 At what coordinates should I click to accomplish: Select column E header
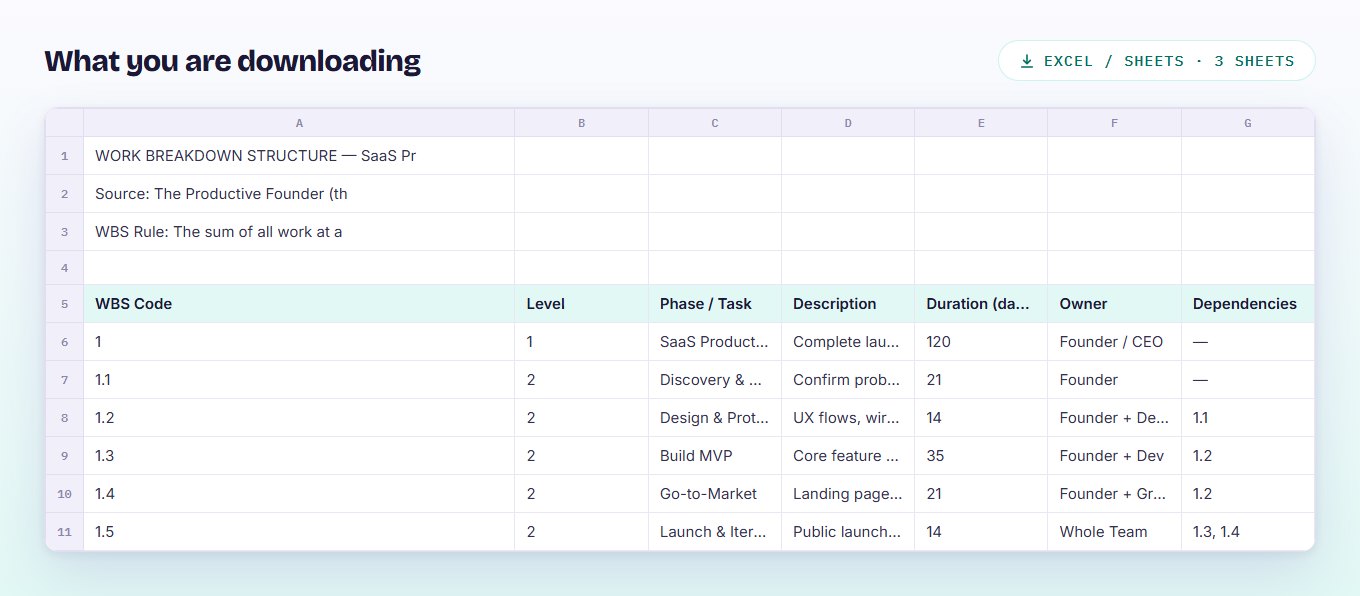pyautogui.click(x=981, y=123)
